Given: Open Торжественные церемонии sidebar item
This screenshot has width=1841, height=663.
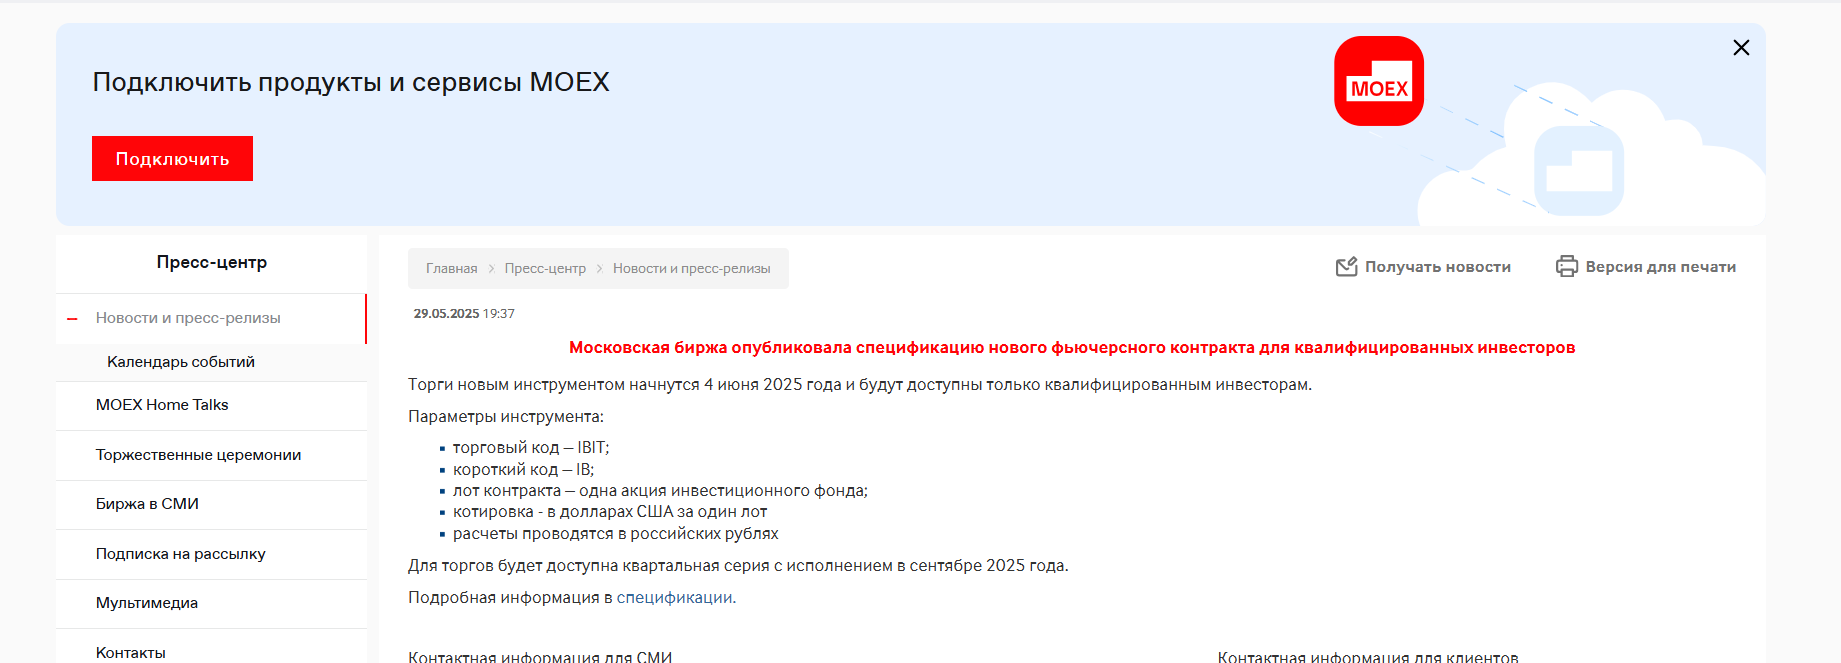Looking at the screenshot, I should [x=199, y=455].
